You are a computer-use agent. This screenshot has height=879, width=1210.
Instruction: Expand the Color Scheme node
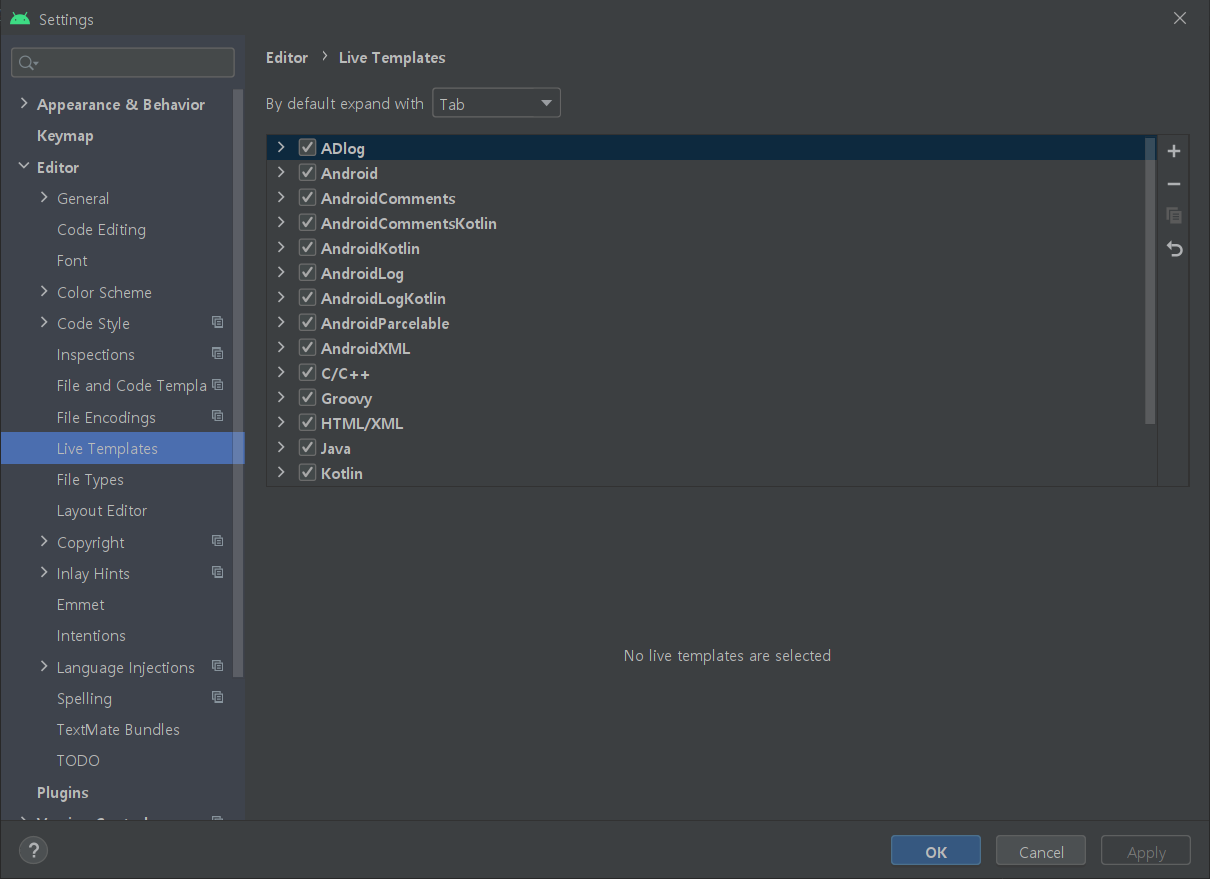coord(44,292)
